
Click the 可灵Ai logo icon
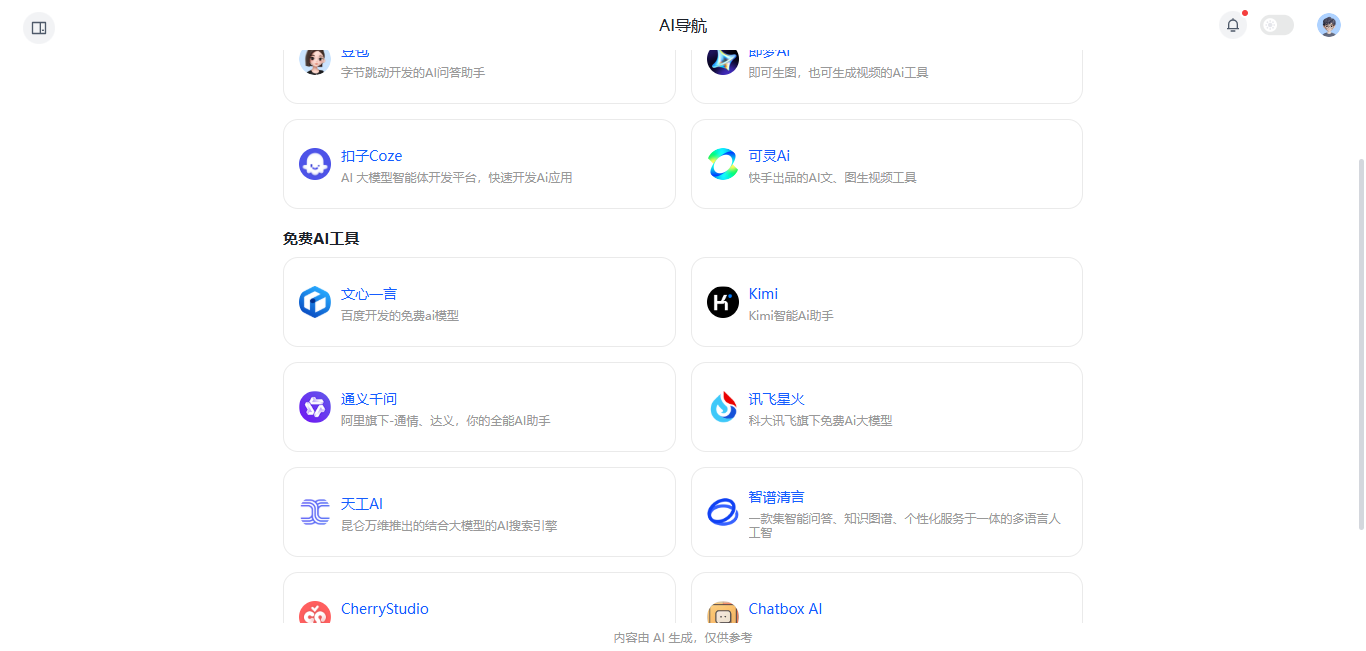point(723,164)
